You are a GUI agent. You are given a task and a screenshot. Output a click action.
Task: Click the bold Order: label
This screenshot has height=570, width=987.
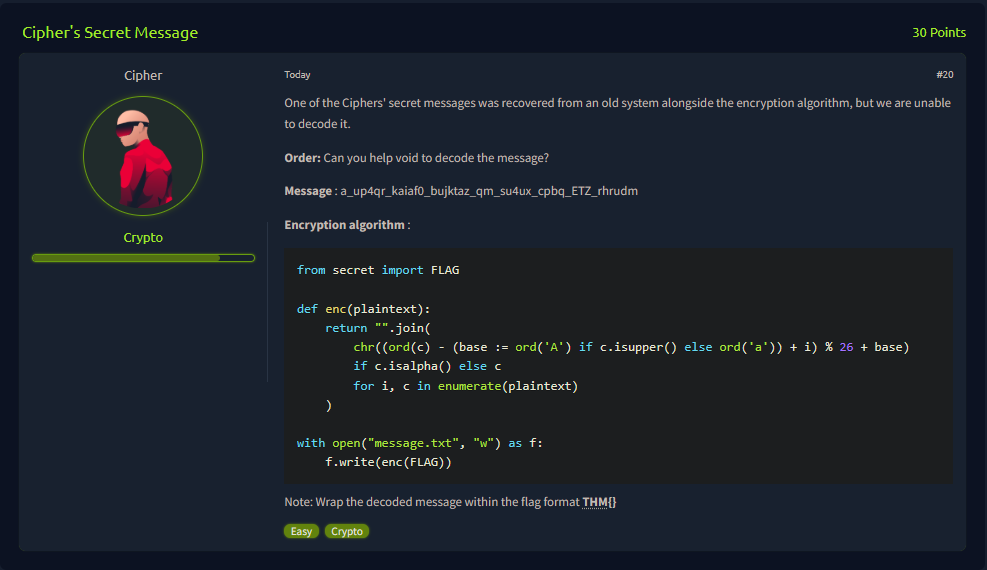pos(302,158)
